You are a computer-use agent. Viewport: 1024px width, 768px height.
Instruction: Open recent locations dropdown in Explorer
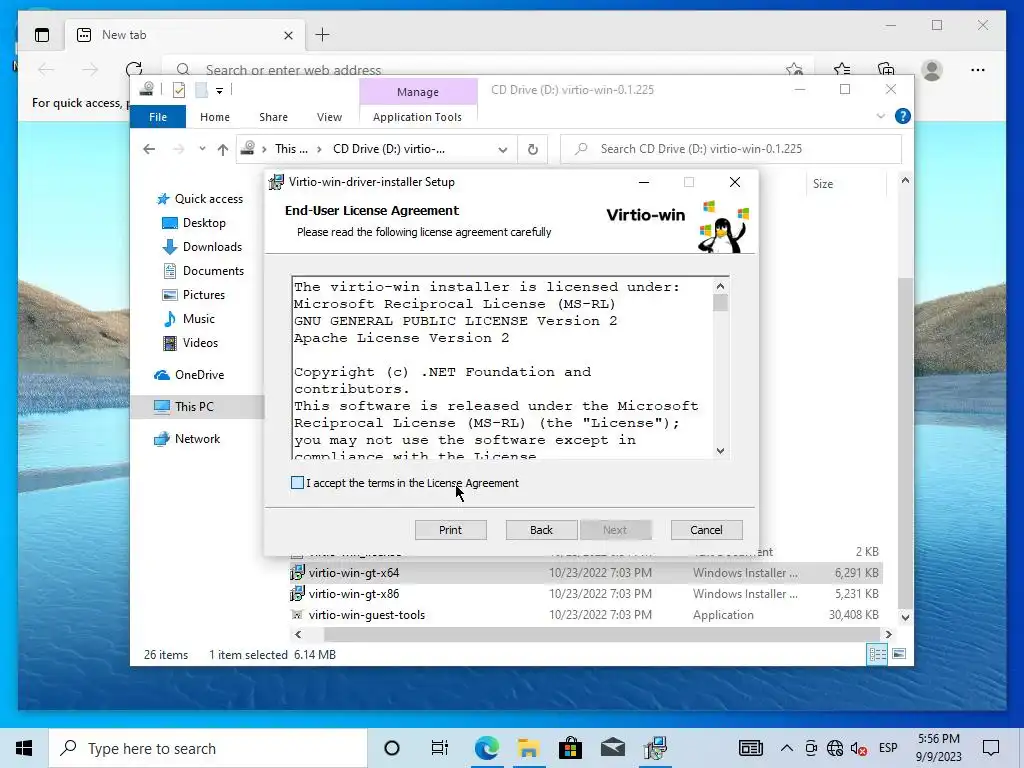[x=202, y=149]
